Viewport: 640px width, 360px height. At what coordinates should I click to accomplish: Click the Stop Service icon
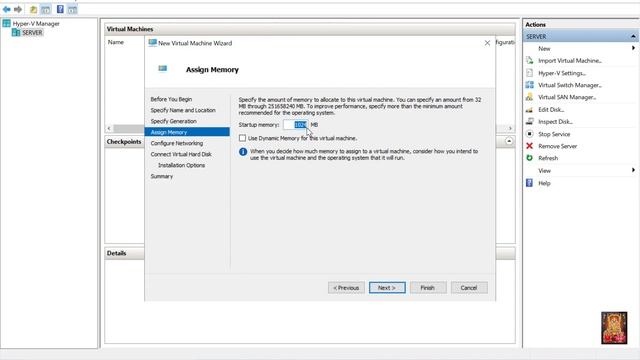point(529,134)
